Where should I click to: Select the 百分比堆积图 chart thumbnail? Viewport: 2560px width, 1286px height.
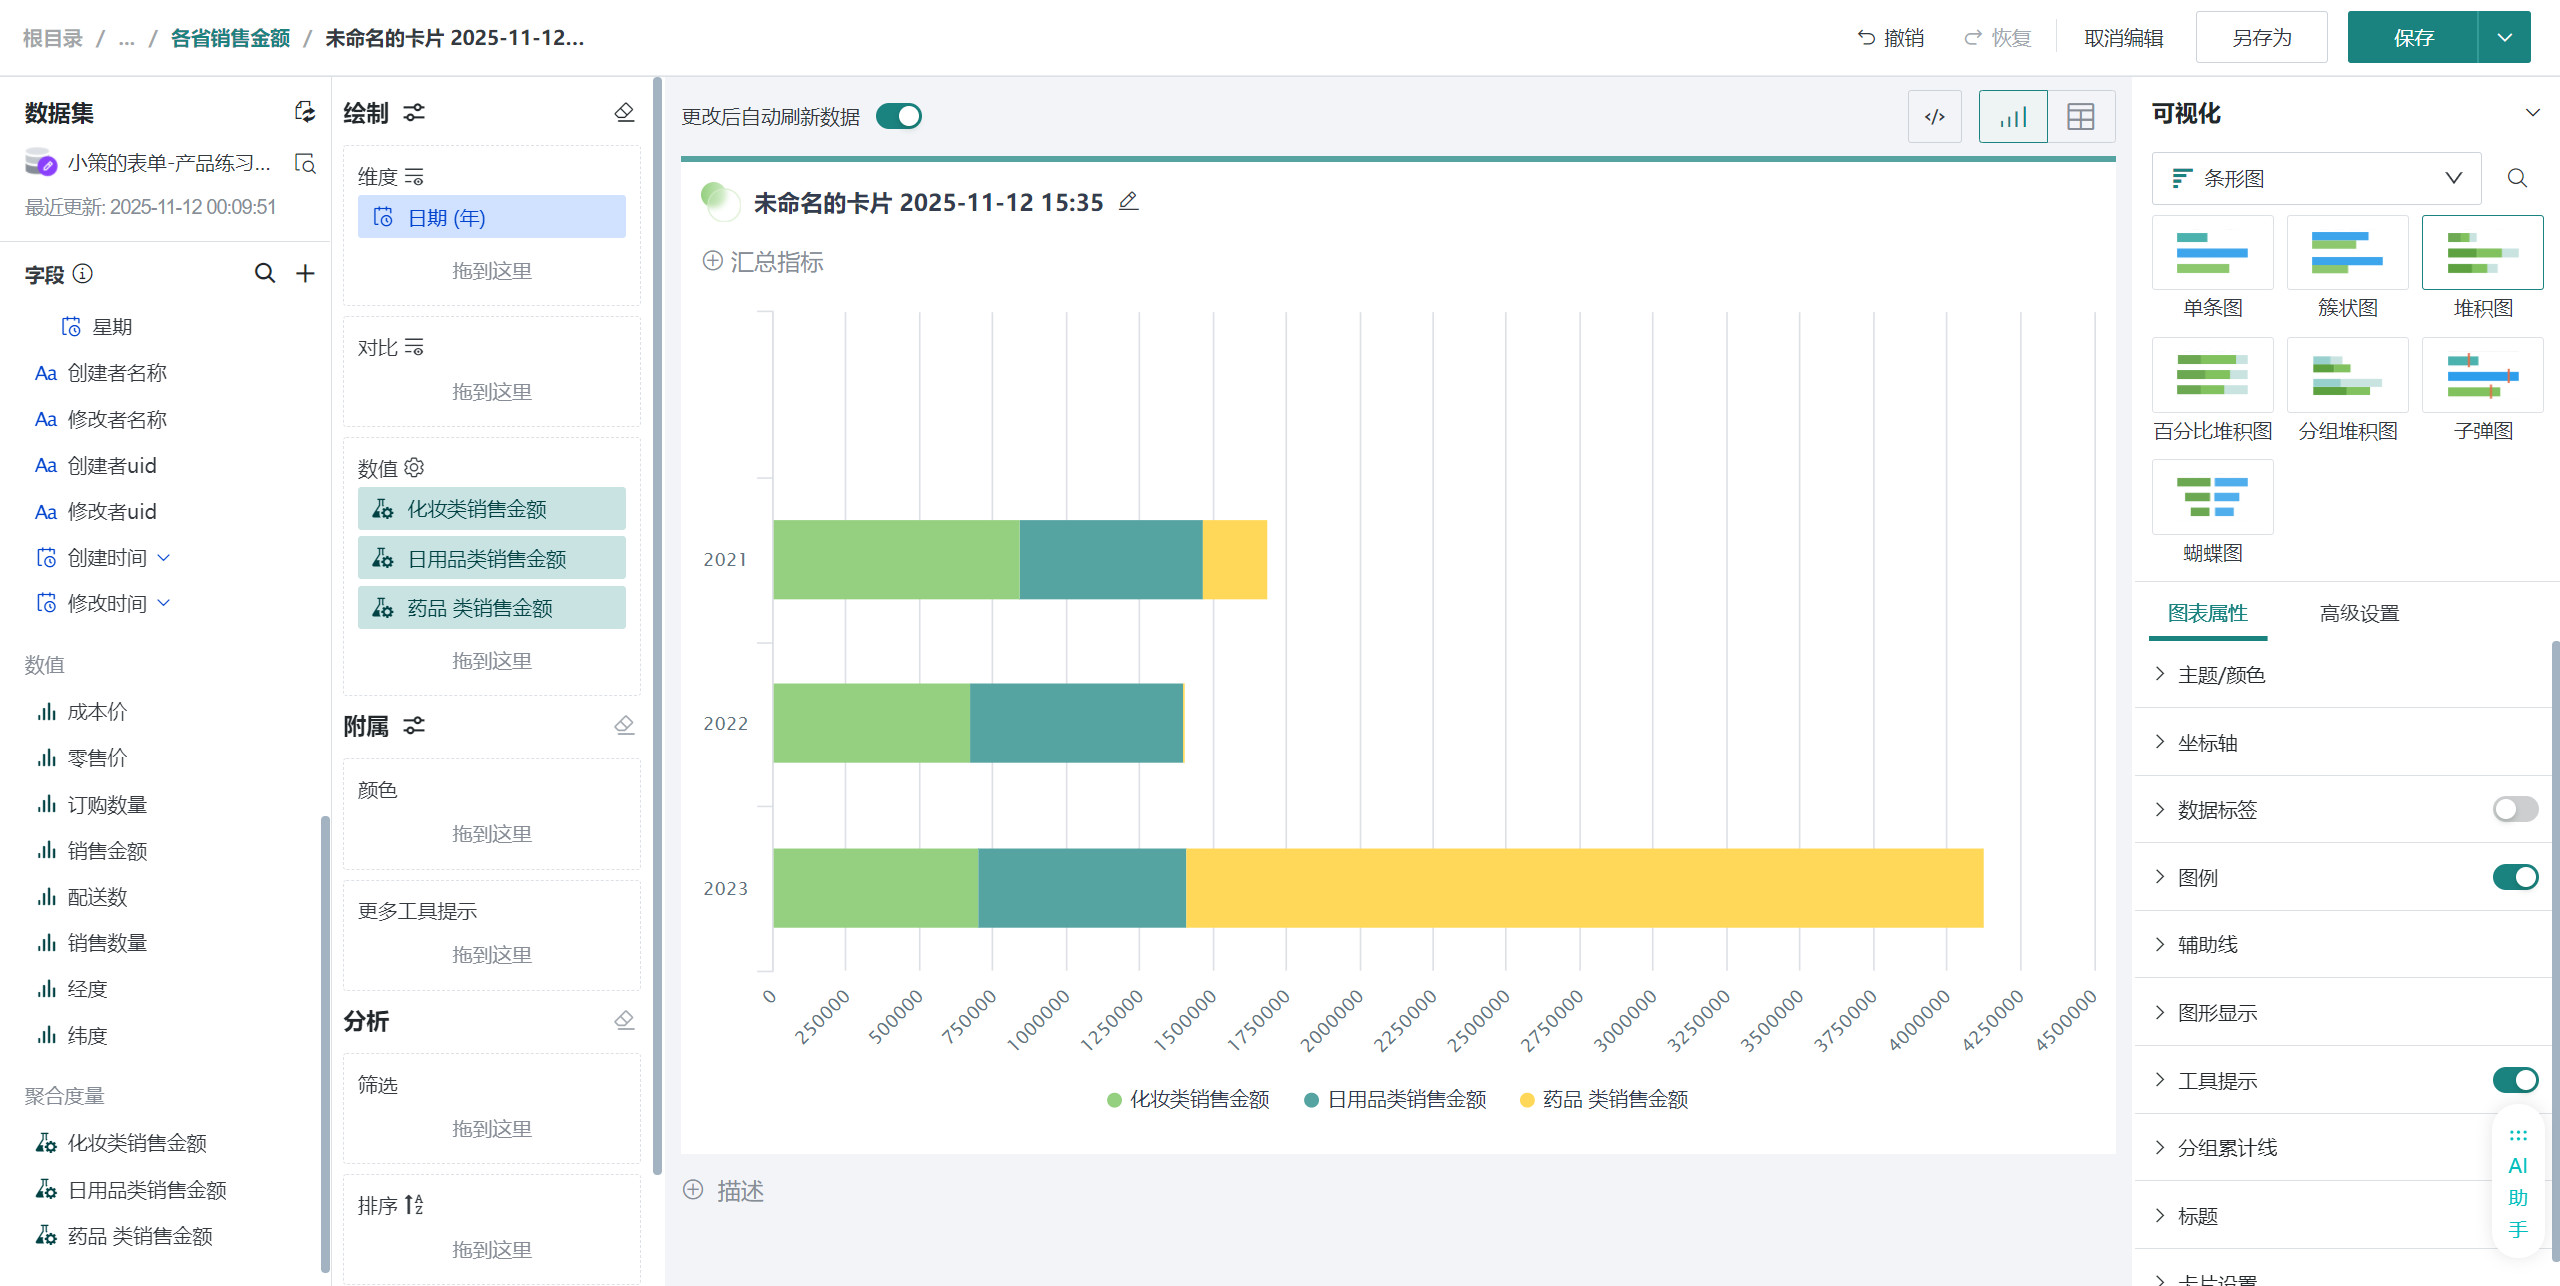click(2212, 376)
